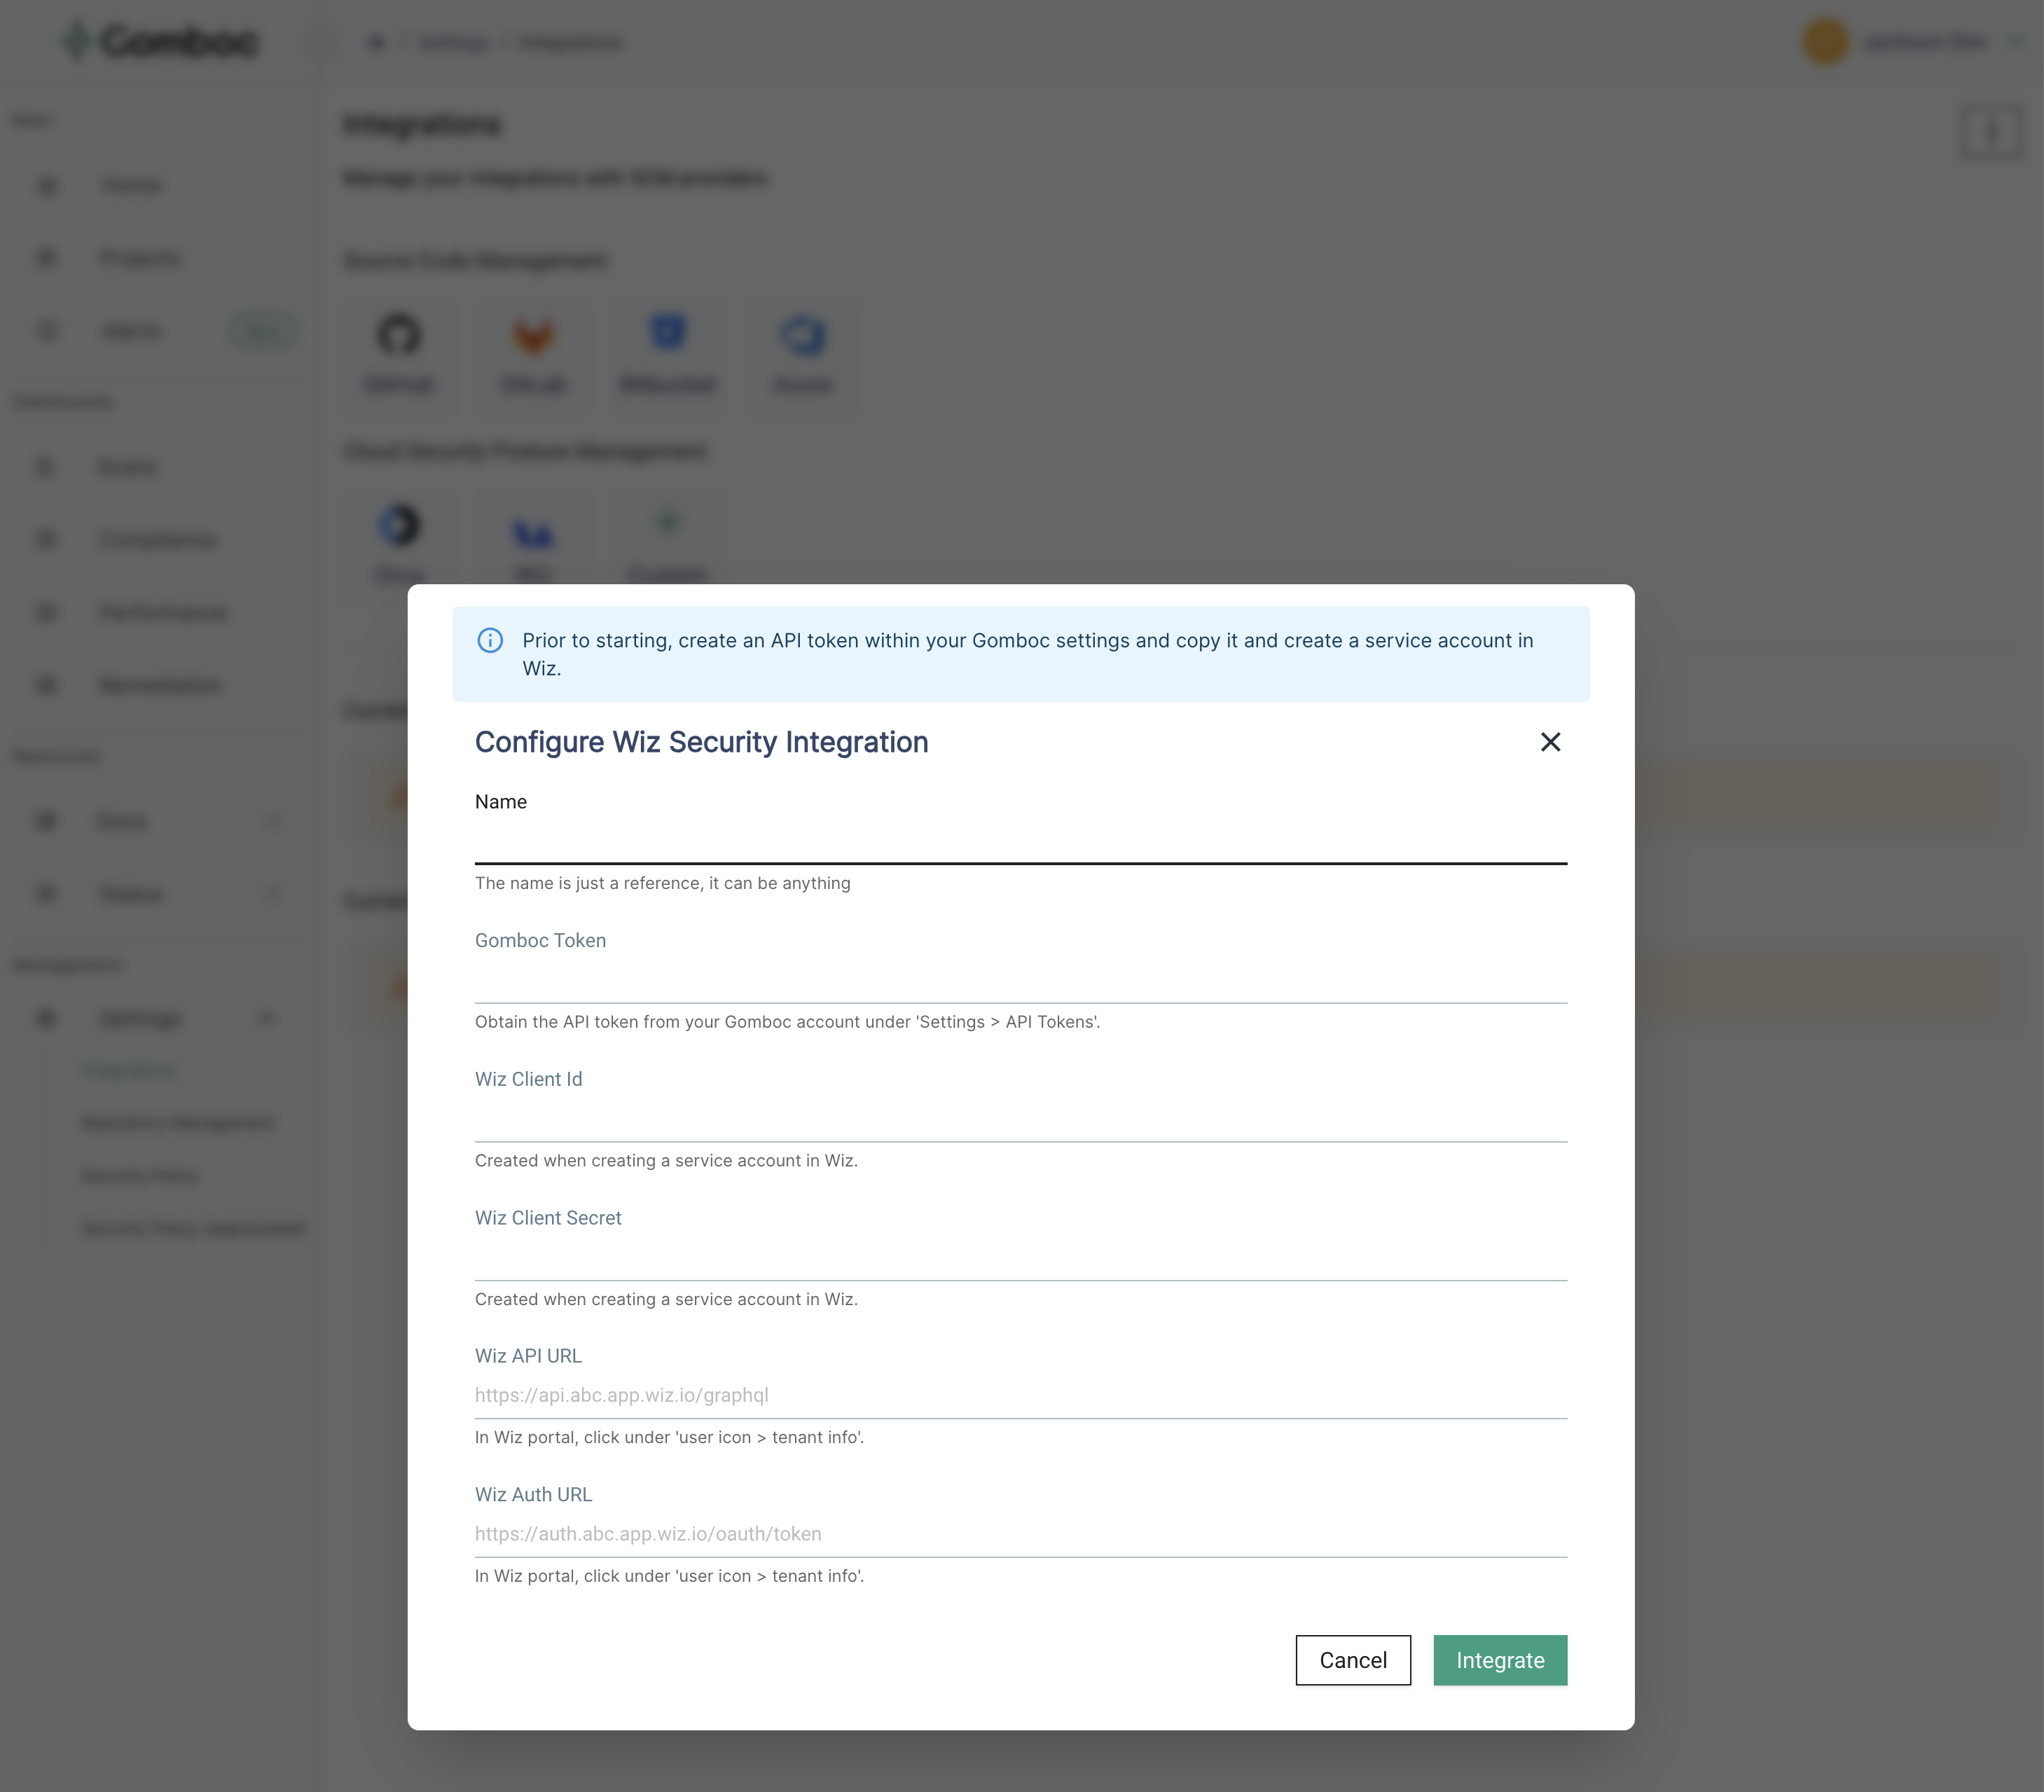
Task: Open the Azure integration card
Action: tap(803, 357)
